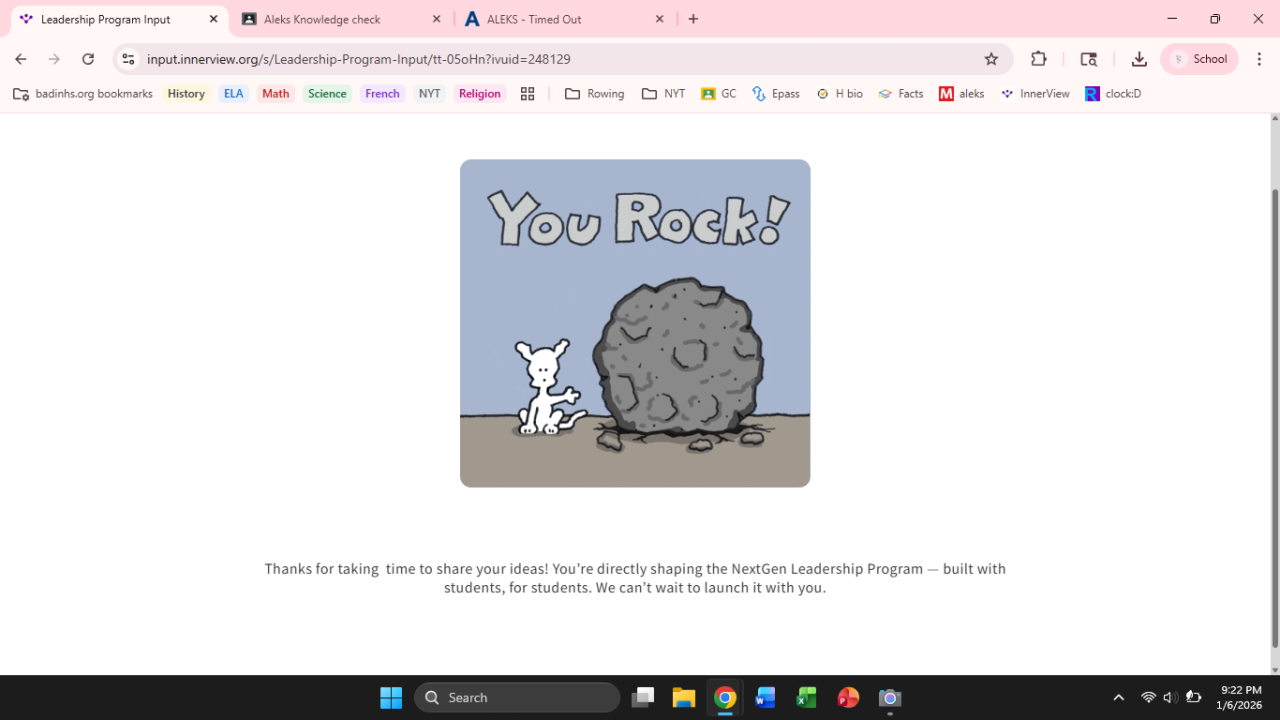
Task: Show hidden system tray icons
Action: (1118, 698)
